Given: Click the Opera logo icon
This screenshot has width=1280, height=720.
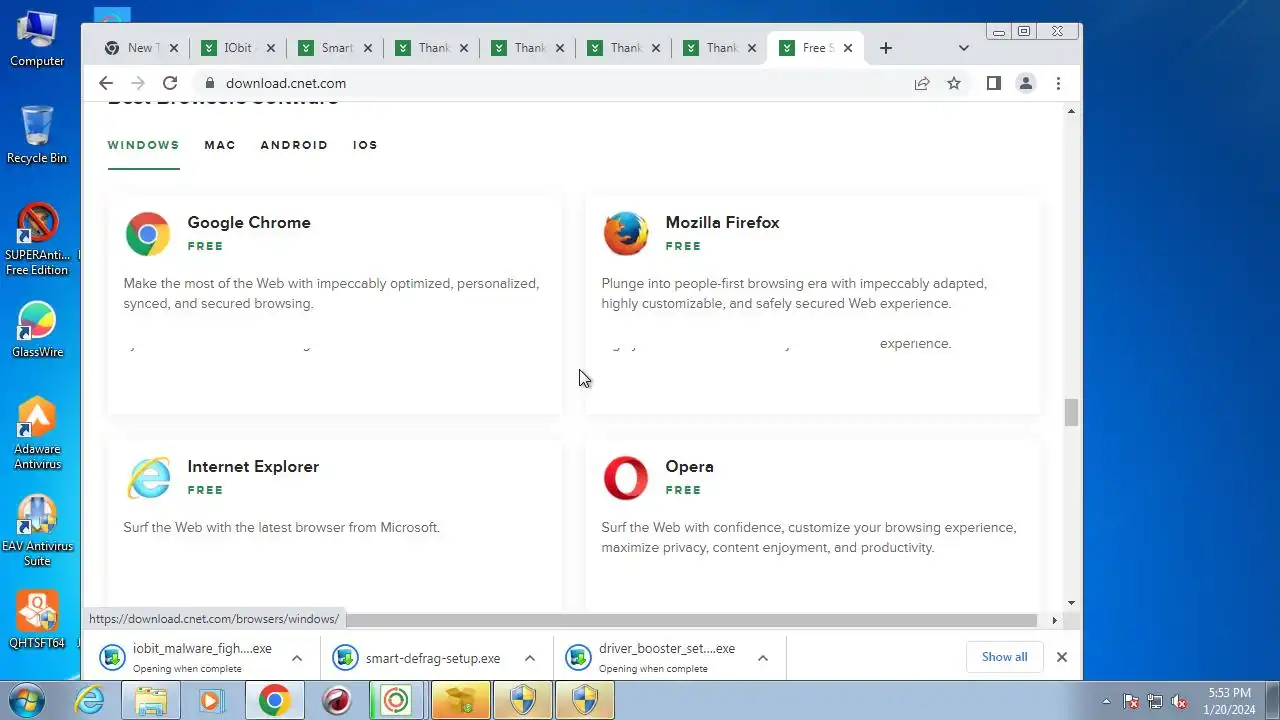Looking at the screenshot, I should [626, 478].
